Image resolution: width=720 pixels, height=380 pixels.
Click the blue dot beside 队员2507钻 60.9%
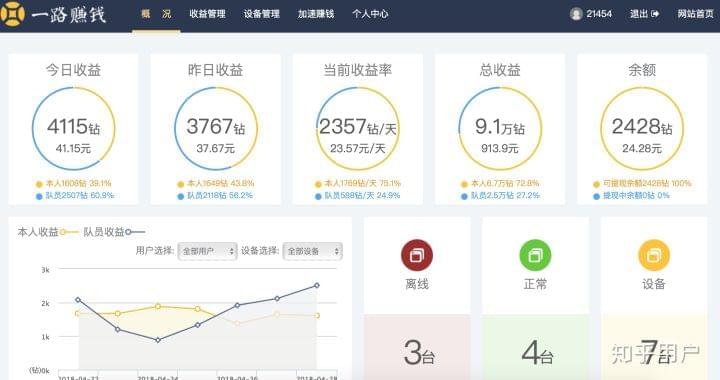click(39, 196)
